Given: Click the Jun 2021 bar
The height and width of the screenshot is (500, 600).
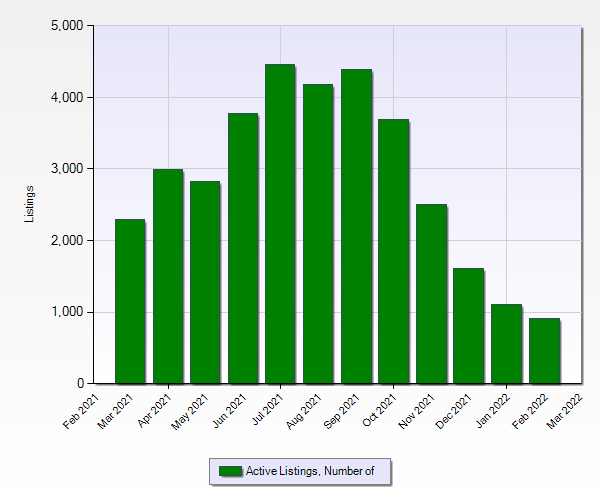Looking at the screenshot, I should [x=243, y=248].
